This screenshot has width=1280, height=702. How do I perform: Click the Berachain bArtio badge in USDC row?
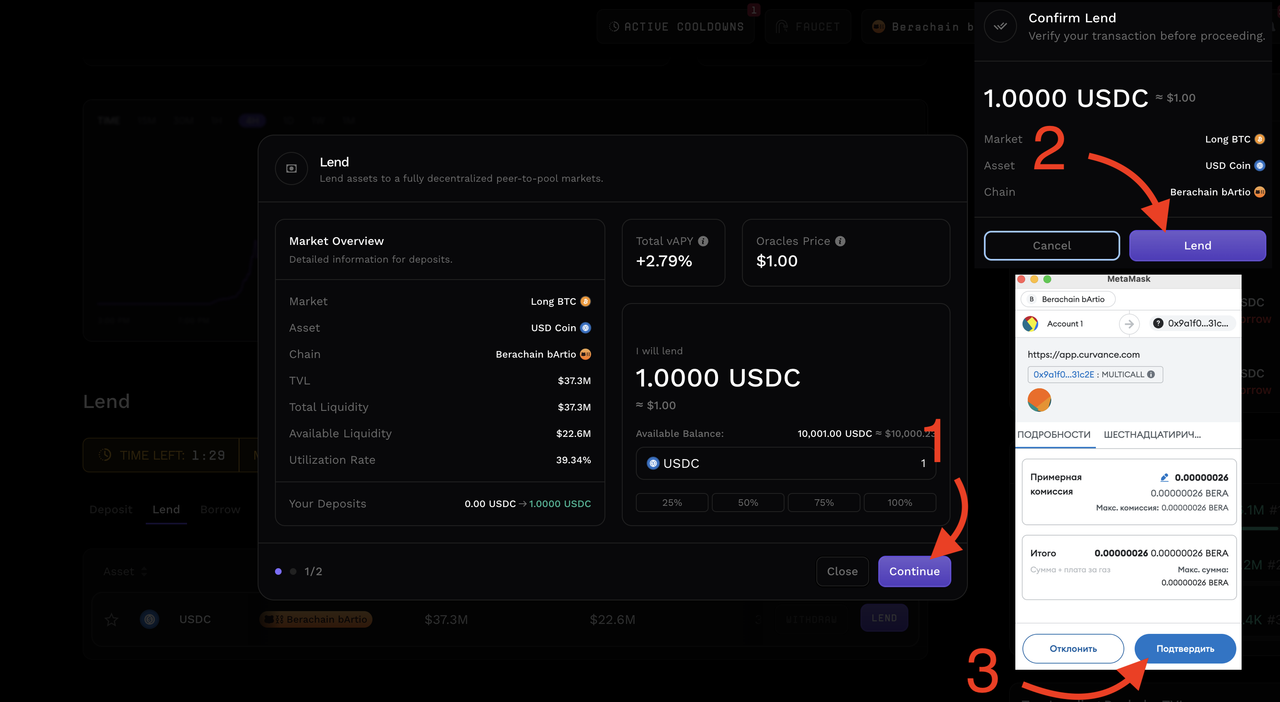(316, 619)
